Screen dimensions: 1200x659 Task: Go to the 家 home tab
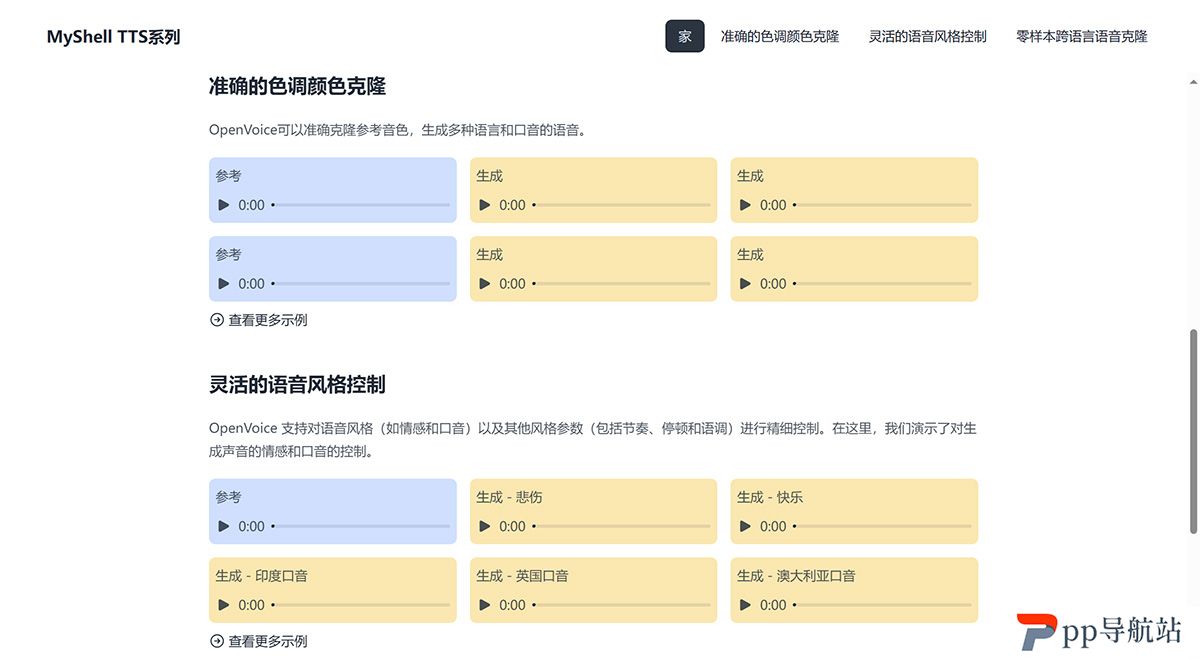[x=685, y=36]
